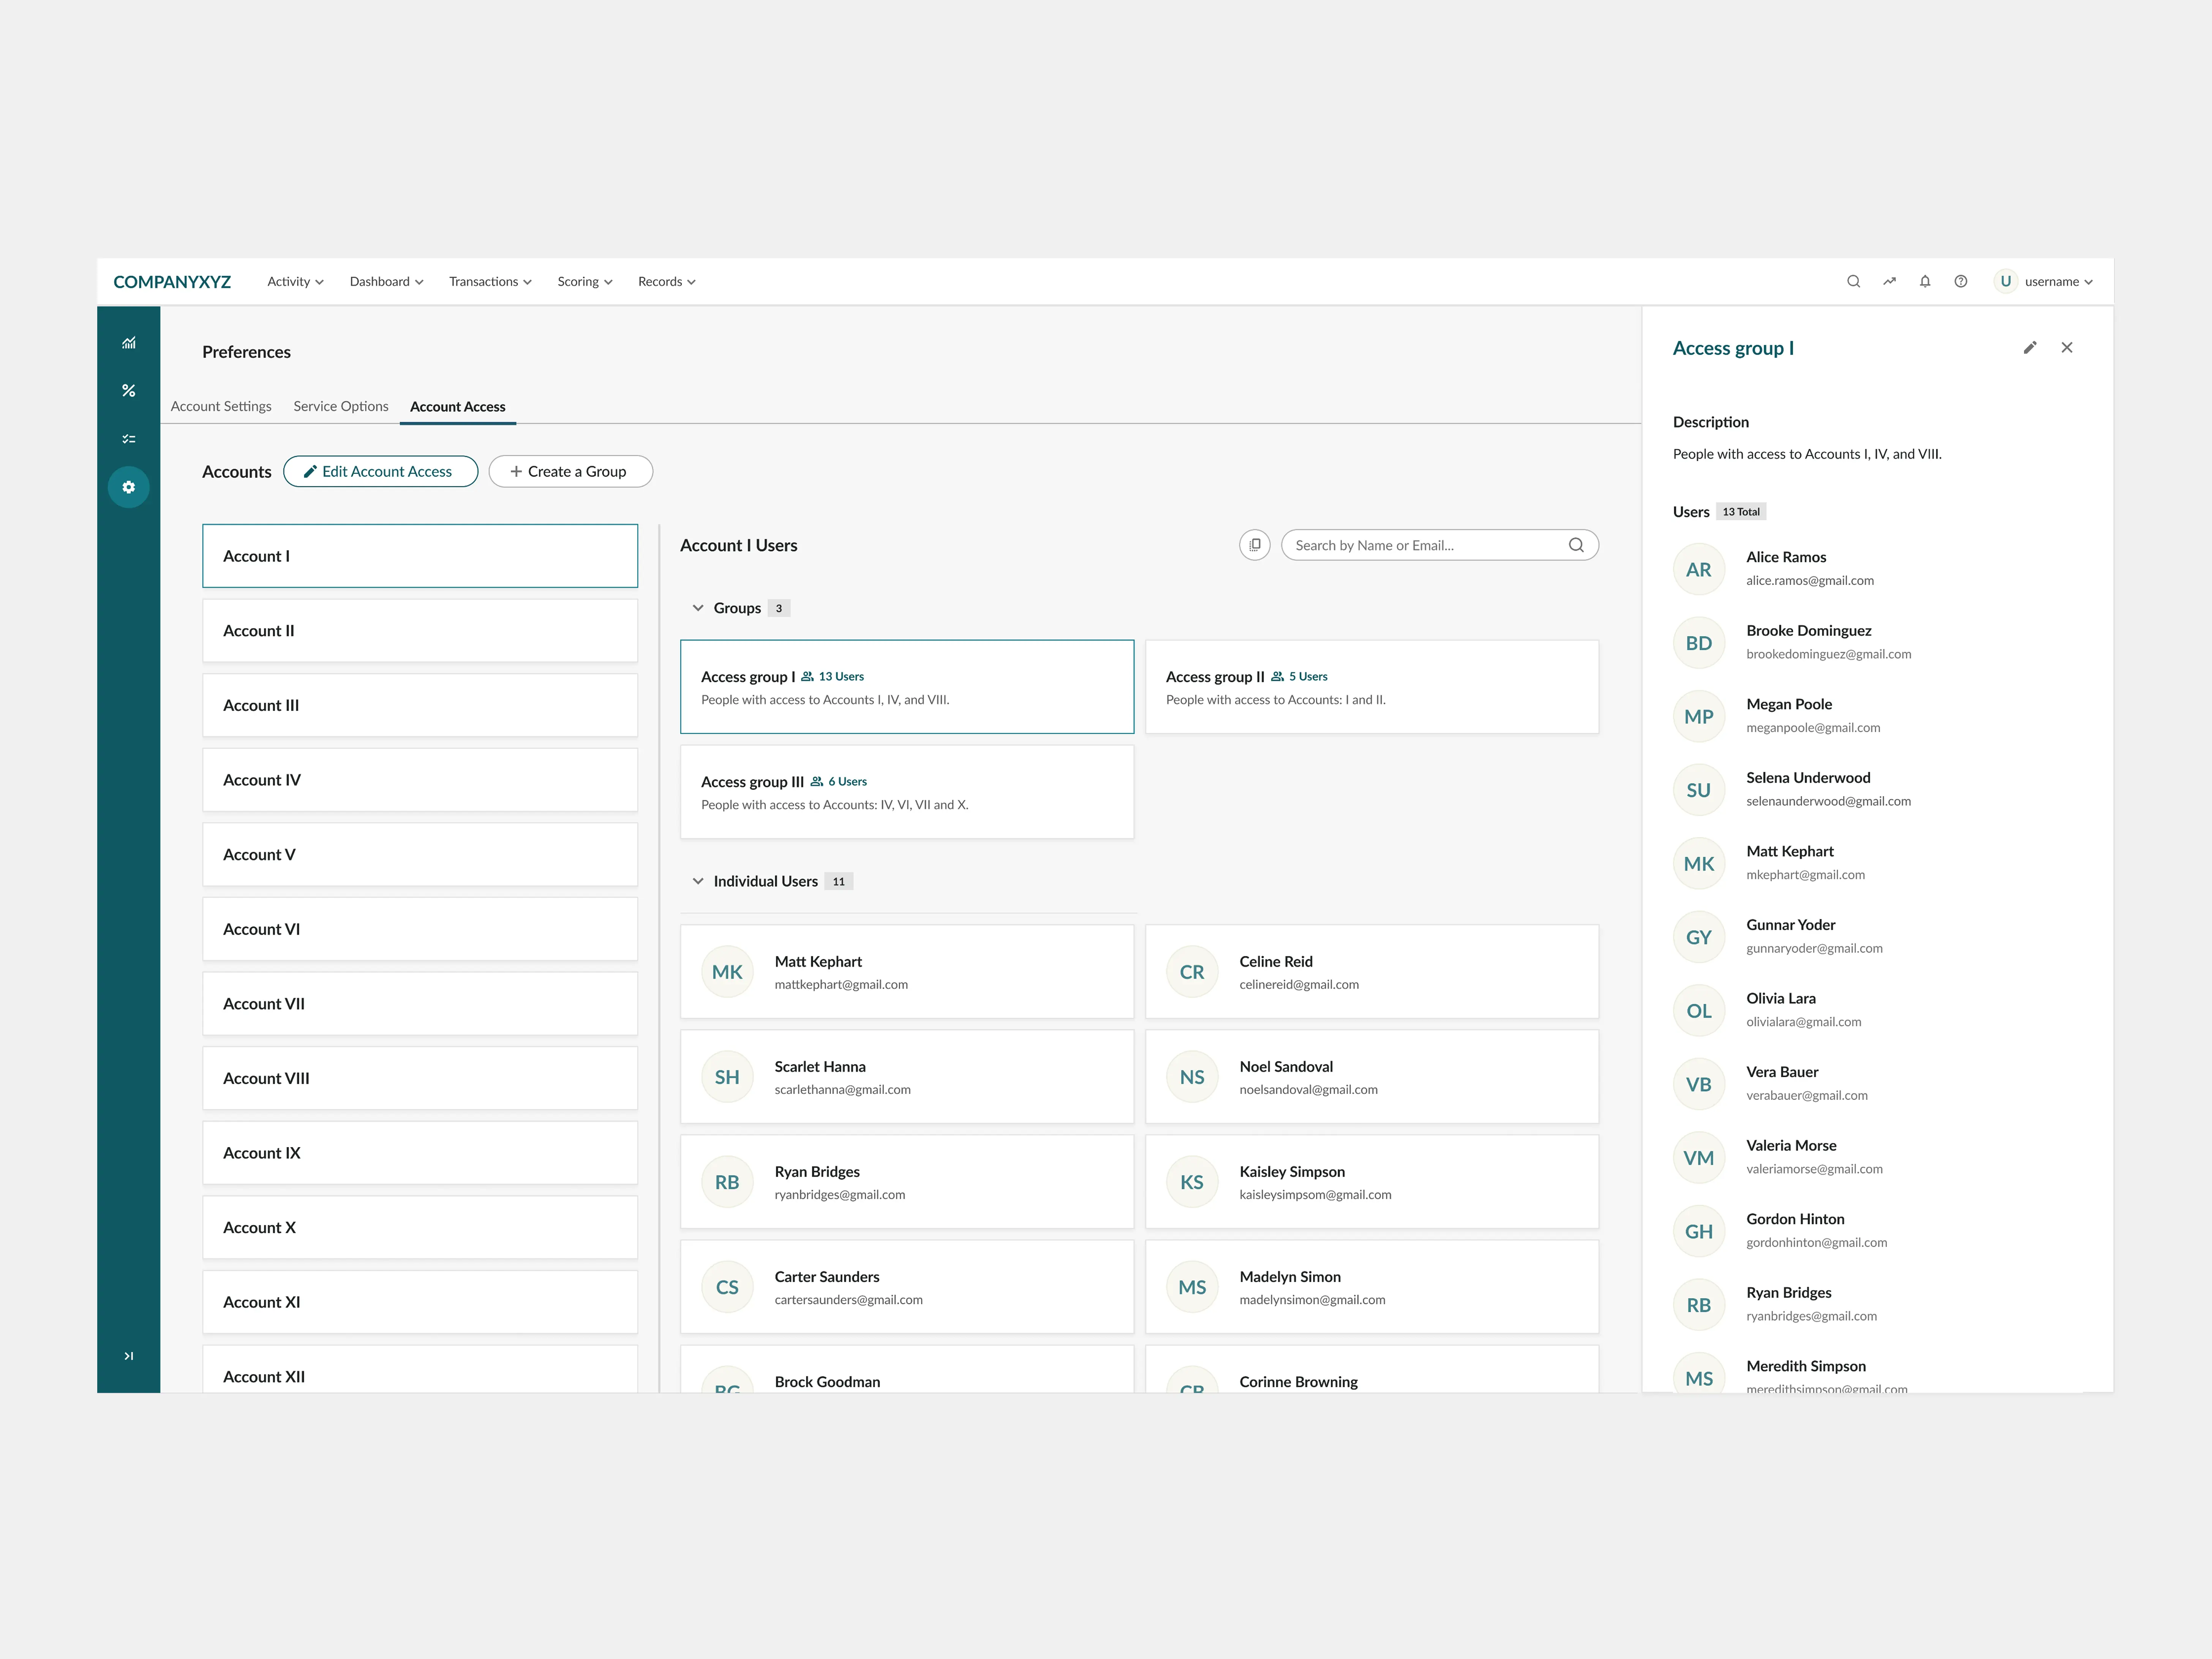Open Madelyn Simon user card

[1372, 1287]
